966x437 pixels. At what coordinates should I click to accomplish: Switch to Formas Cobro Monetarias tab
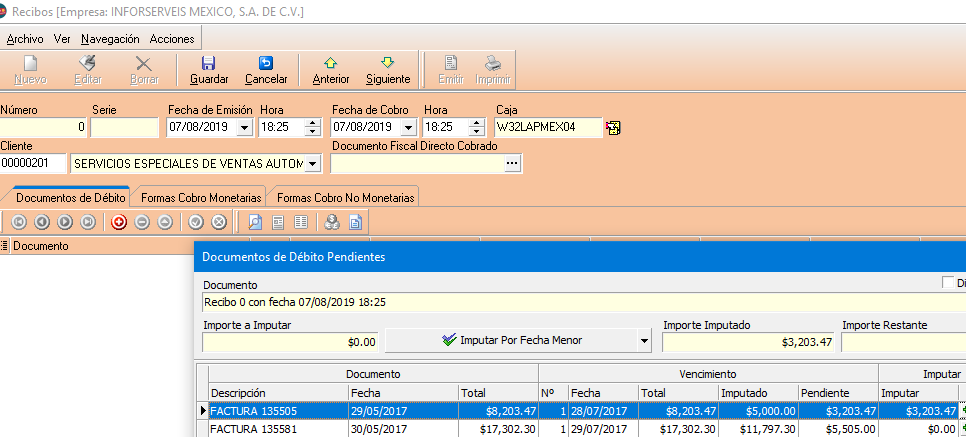tap(201, 197)
